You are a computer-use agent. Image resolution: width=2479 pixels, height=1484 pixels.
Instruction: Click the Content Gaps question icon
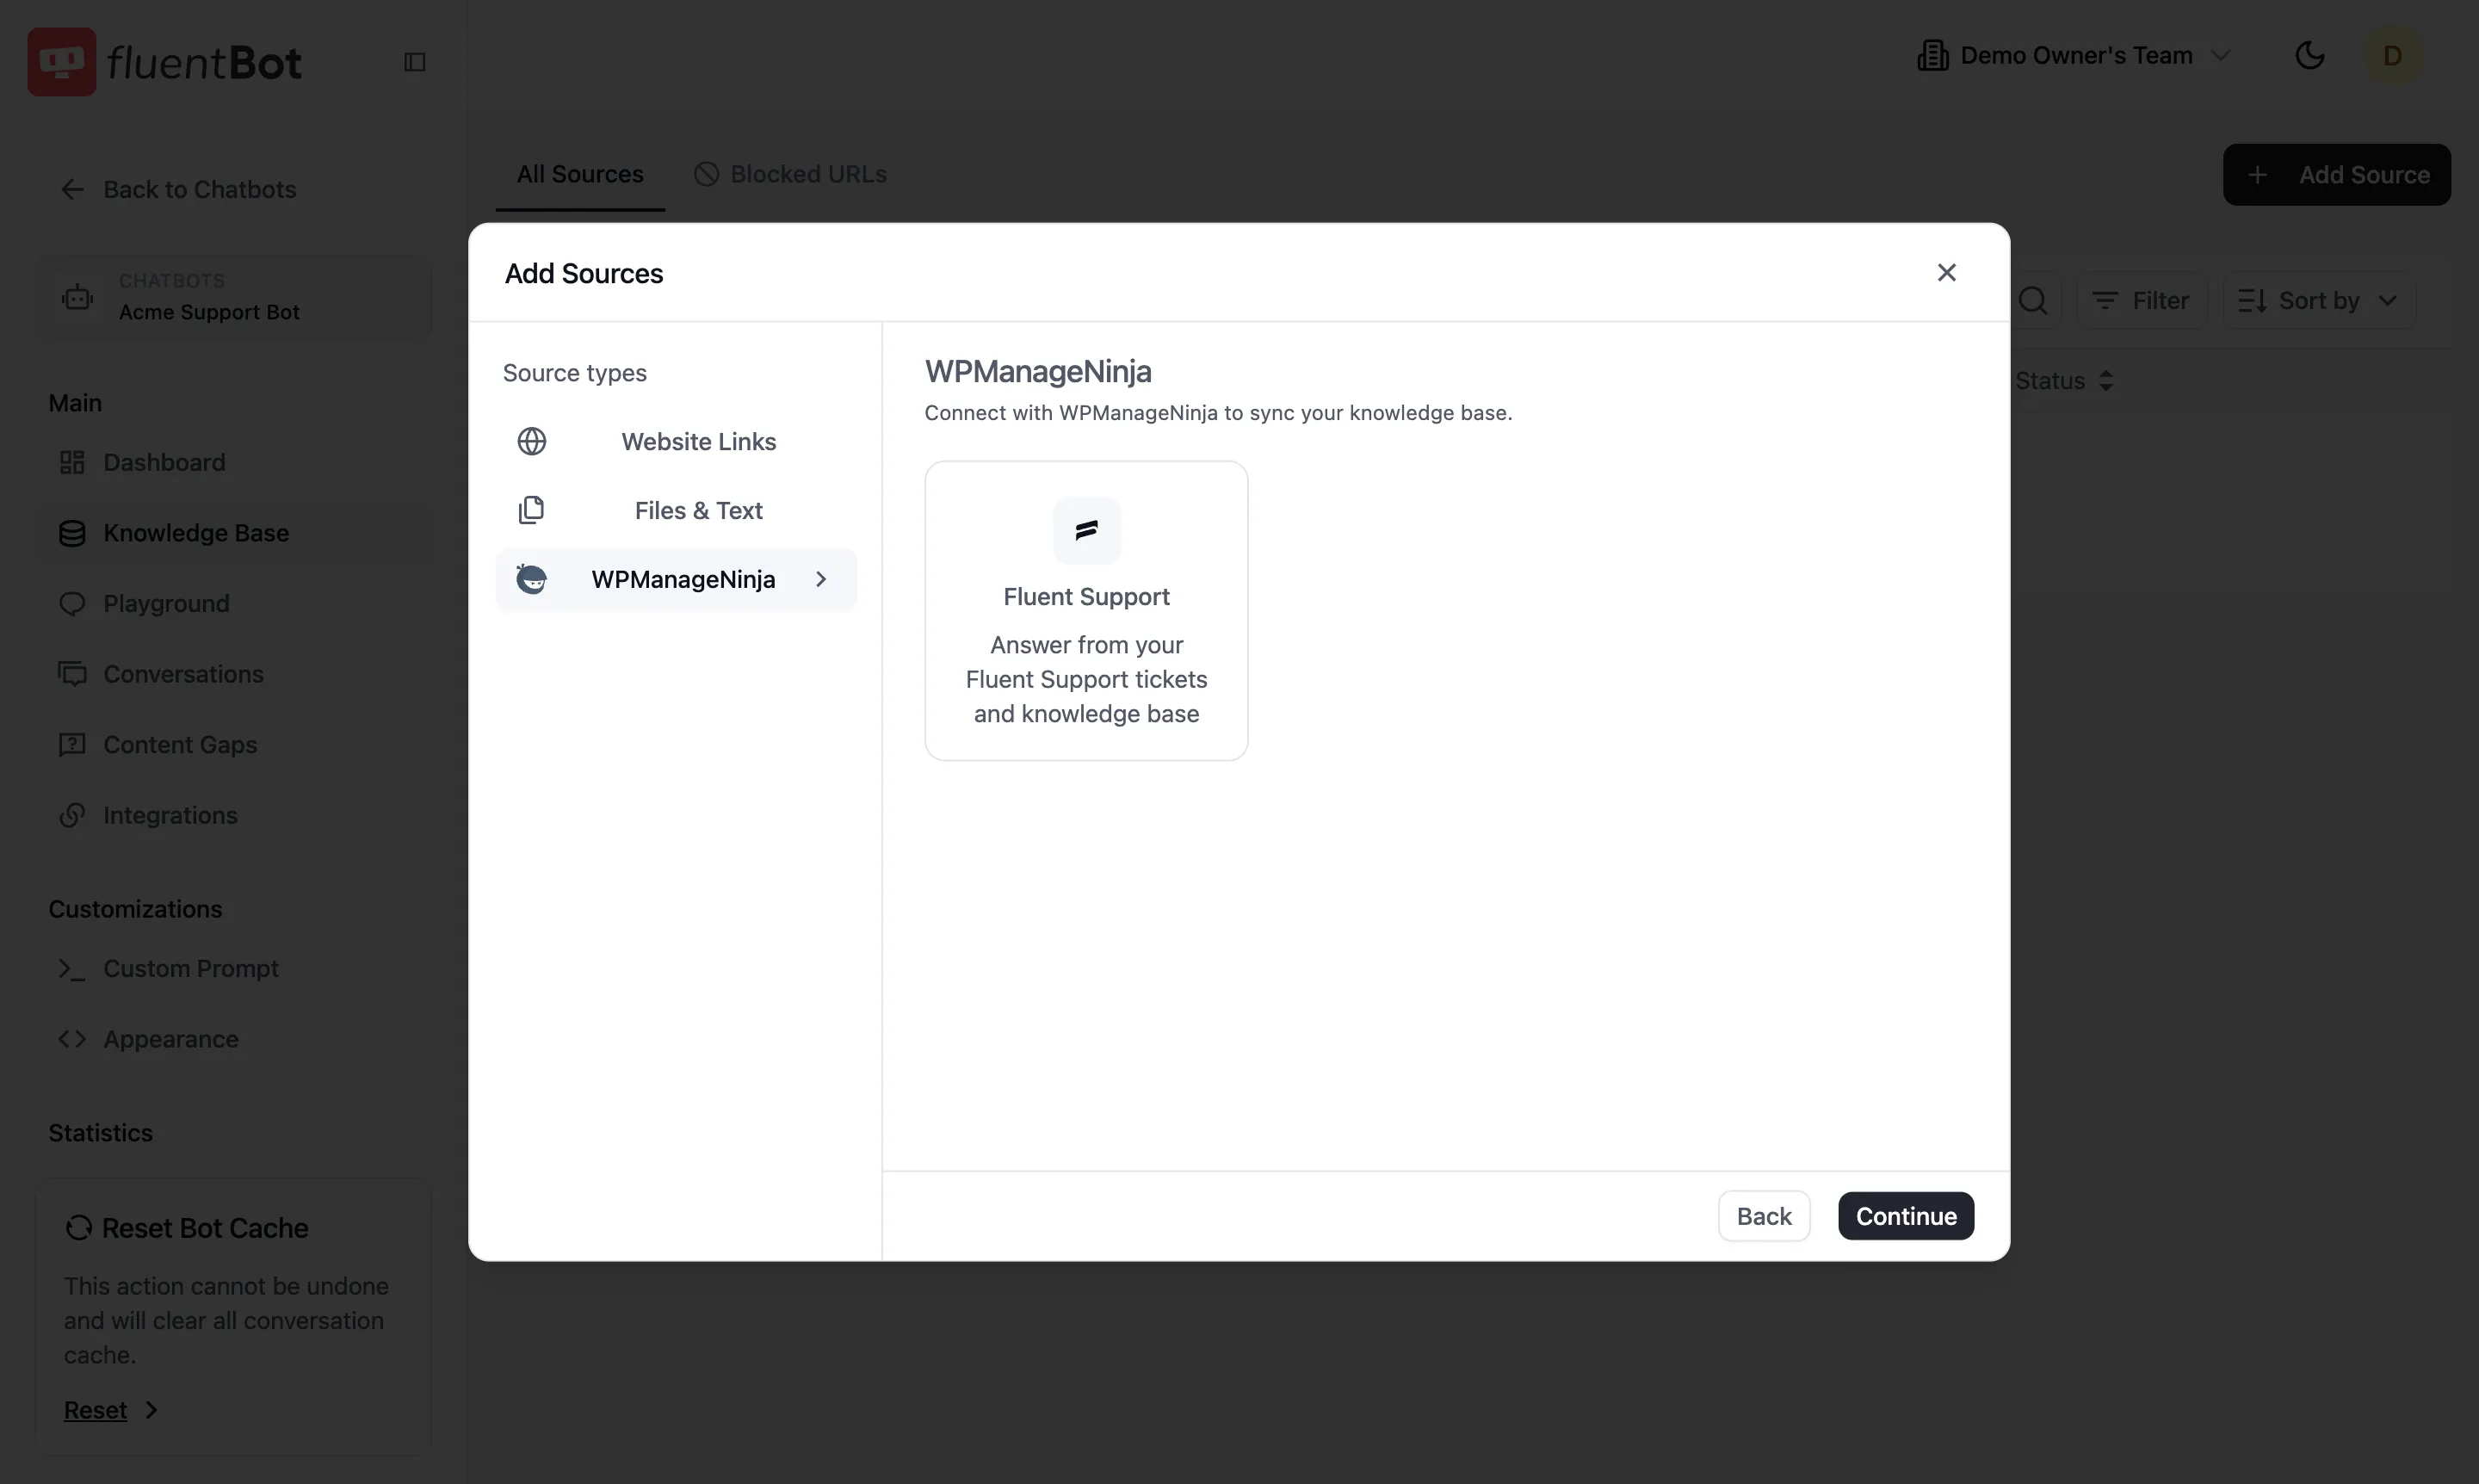[x=72, y=744]
